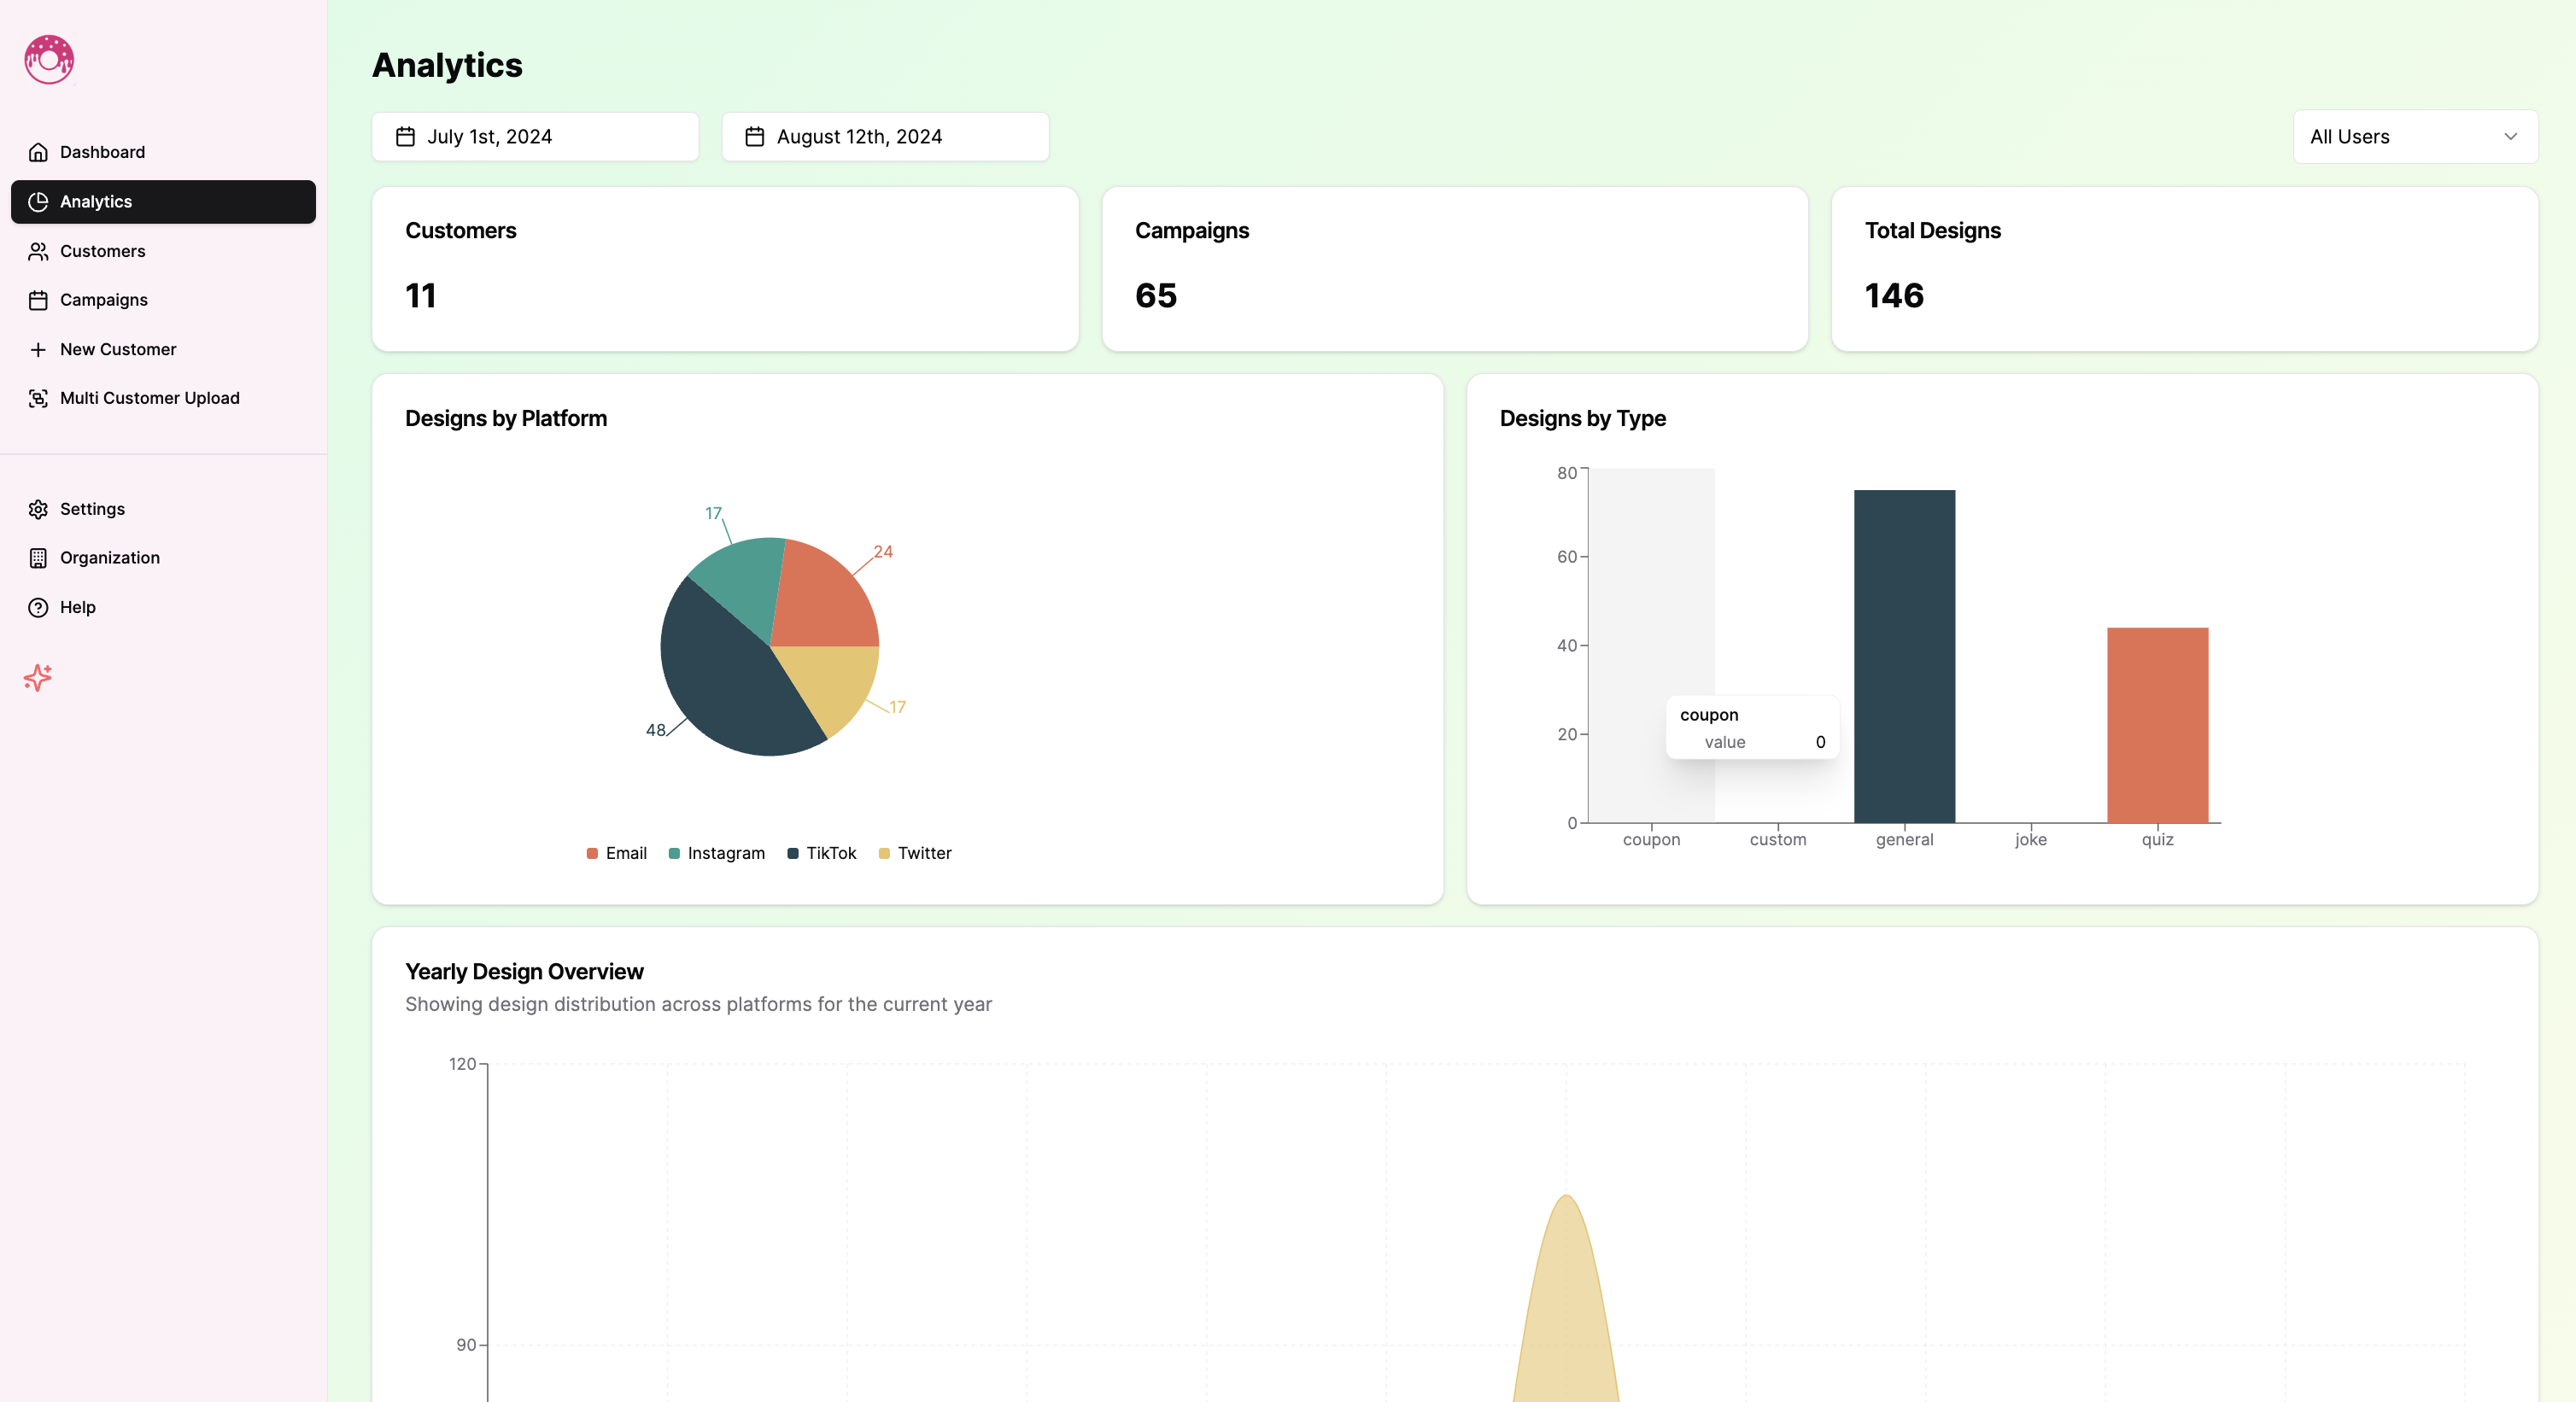The height and width of the screenshot is (1402, 2576).
Task: Click the Customers people icon
Action: click(38, 251)
